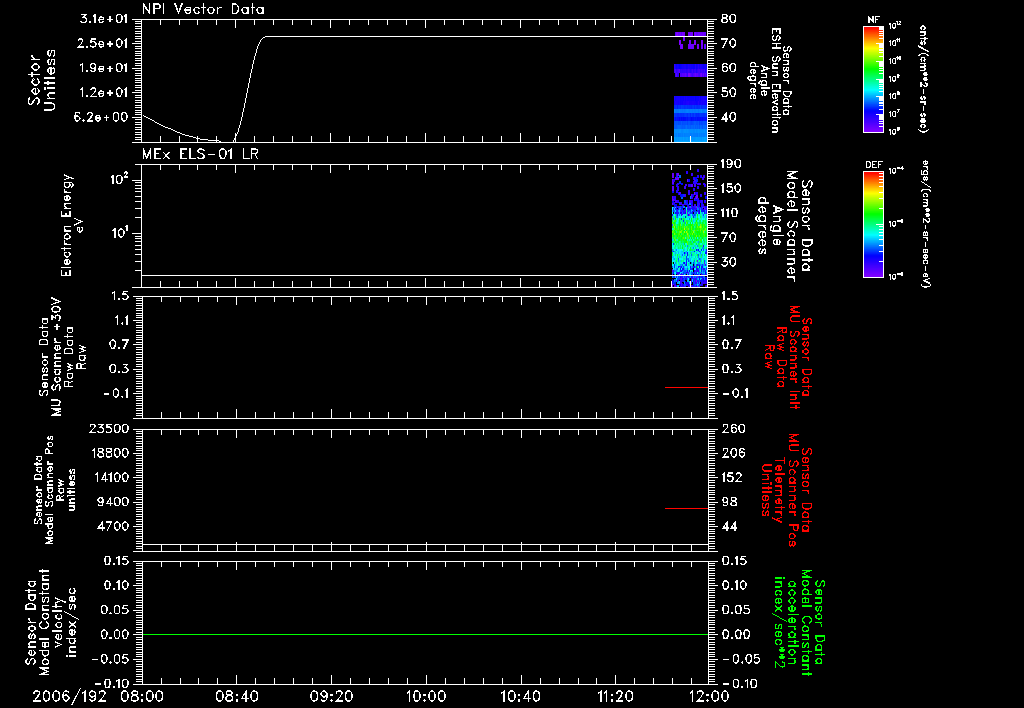This screenshot has width=1024, height=708.
Task: Click the '10:40' time axis label
Action: click(520, 696)
